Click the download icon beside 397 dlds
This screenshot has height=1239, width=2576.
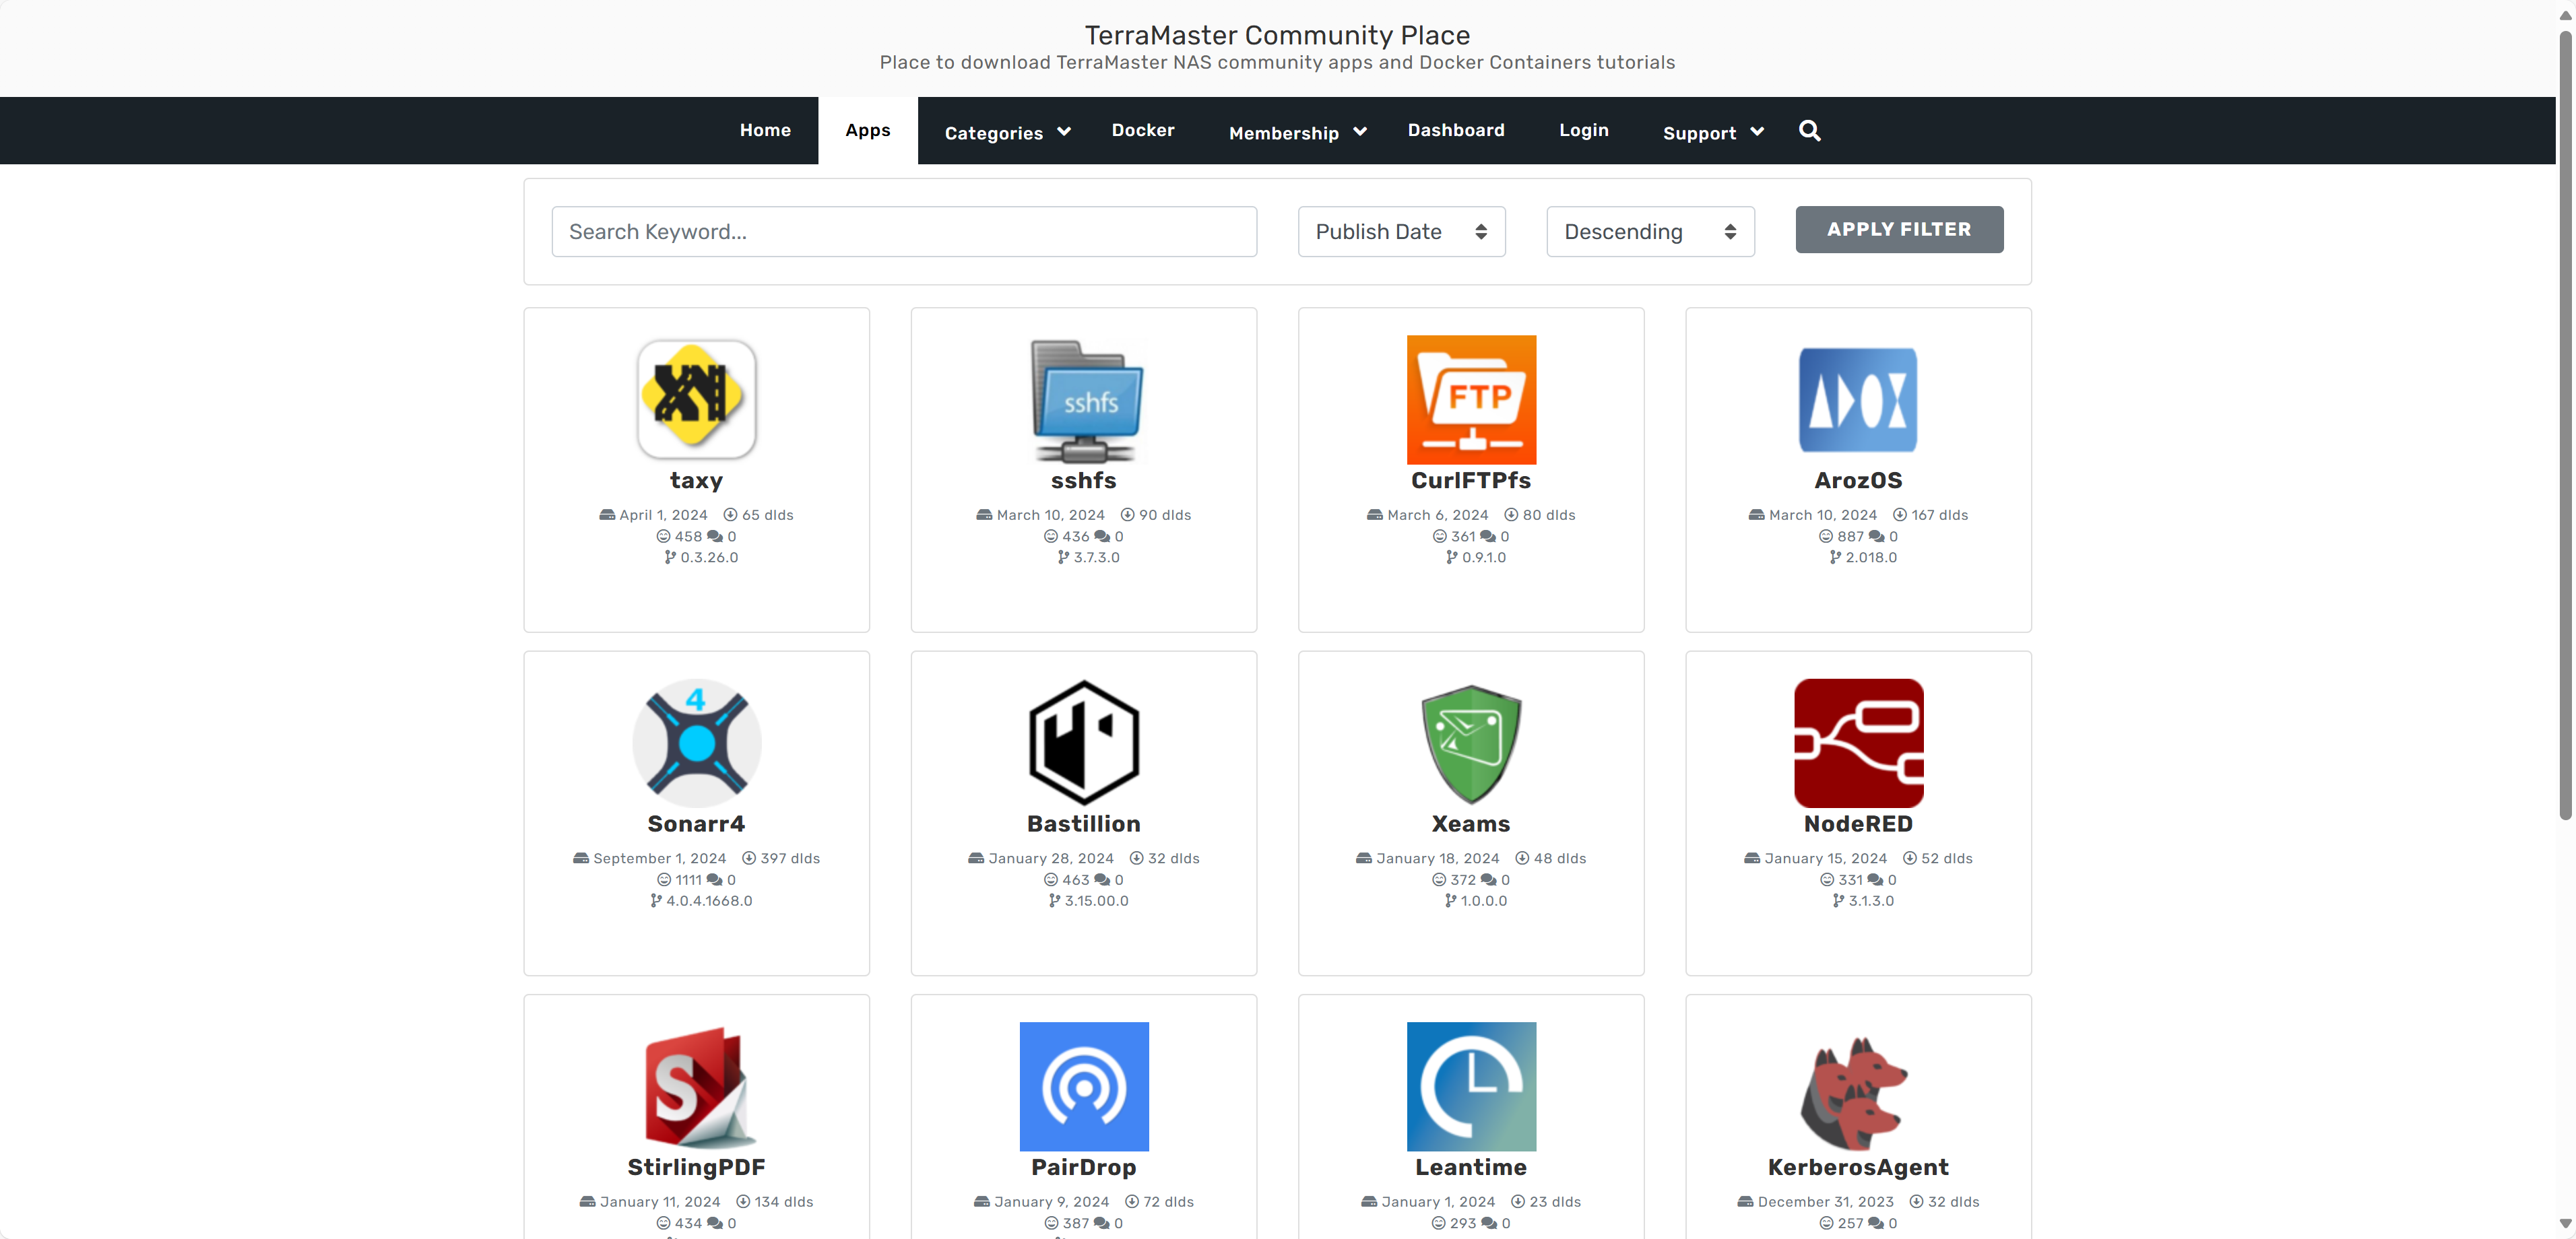(749, 858)
